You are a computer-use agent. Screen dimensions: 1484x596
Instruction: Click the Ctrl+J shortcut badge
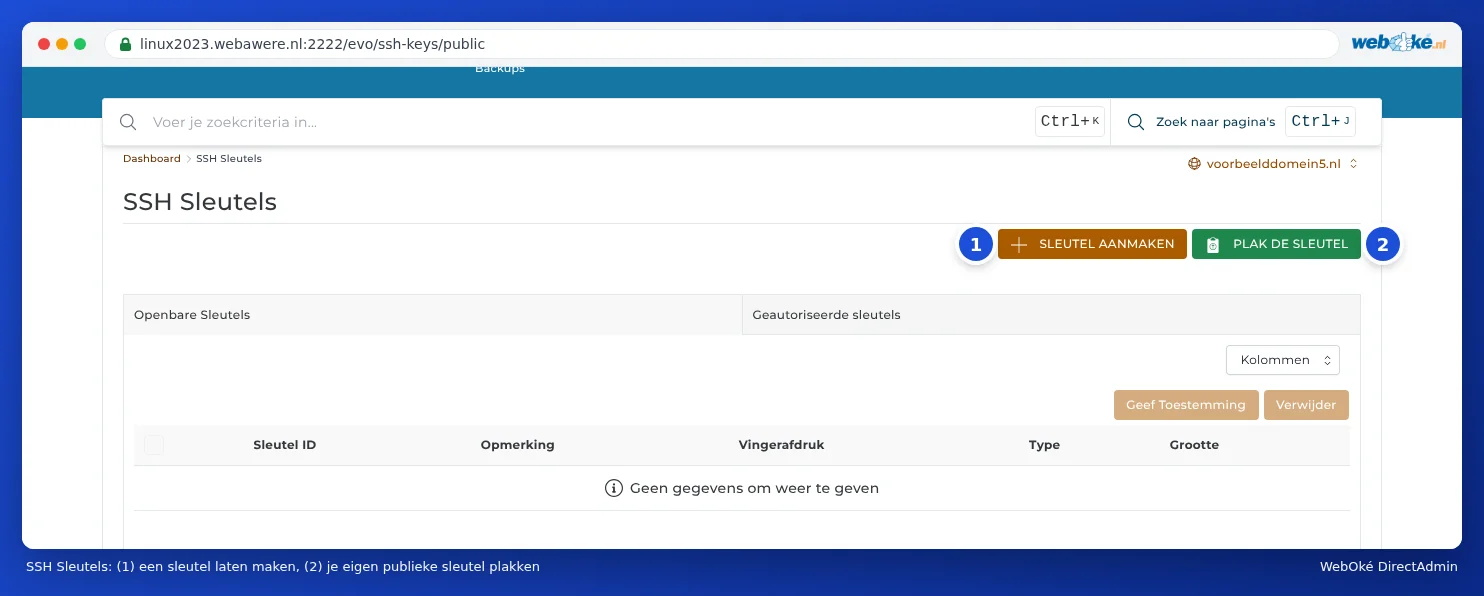click(1321, 122)
